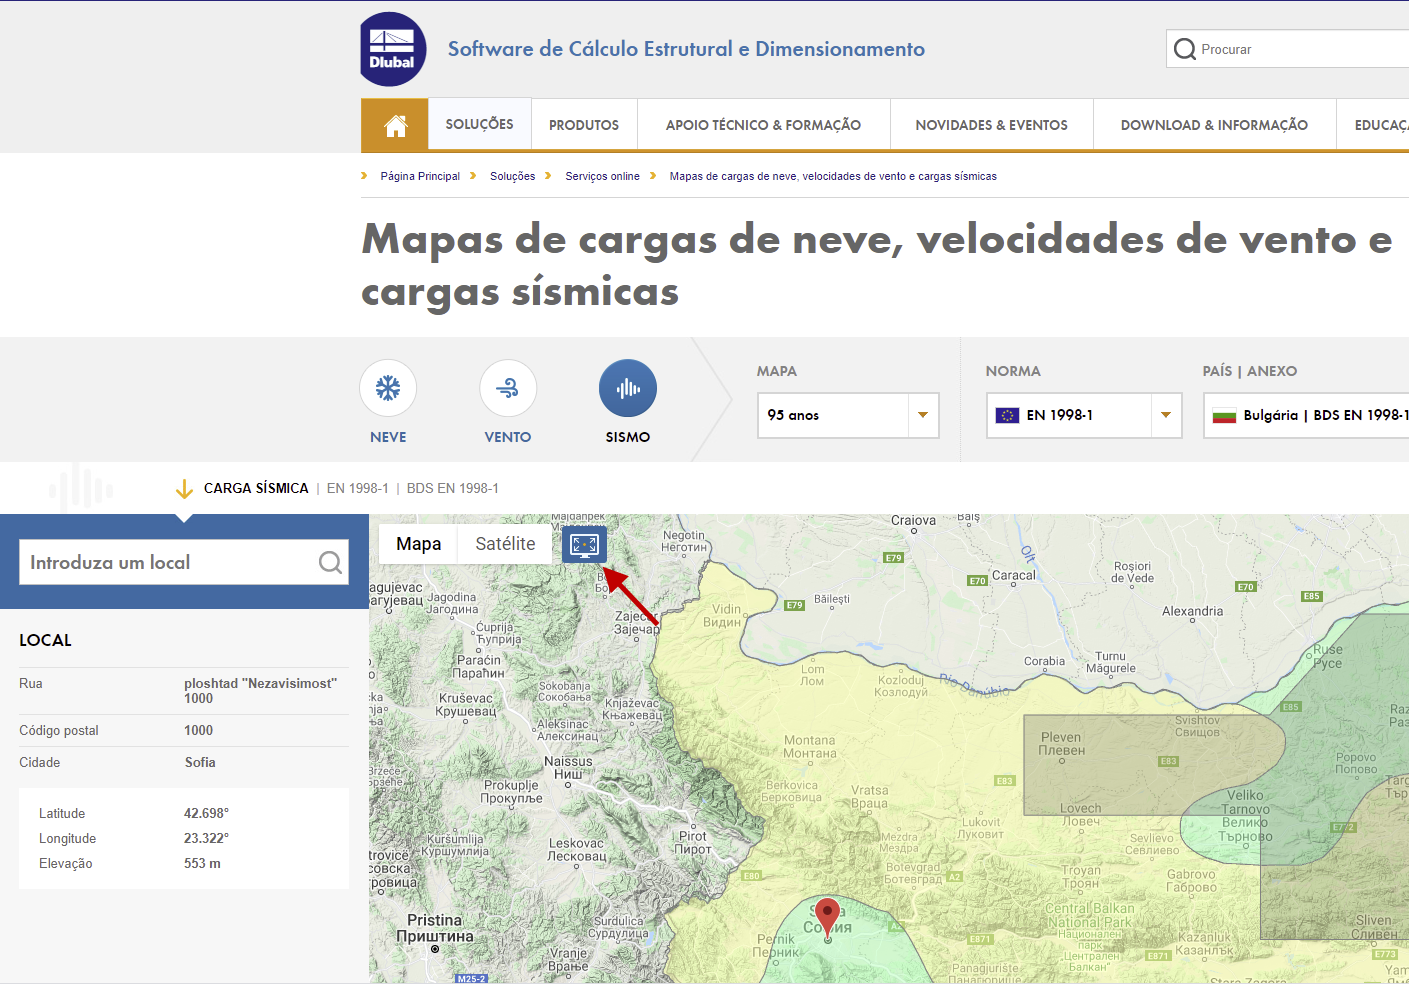Click the magnifier in the Procurar search box
This screenshot has height=985, width=1409.
[x=1185, y=48]
